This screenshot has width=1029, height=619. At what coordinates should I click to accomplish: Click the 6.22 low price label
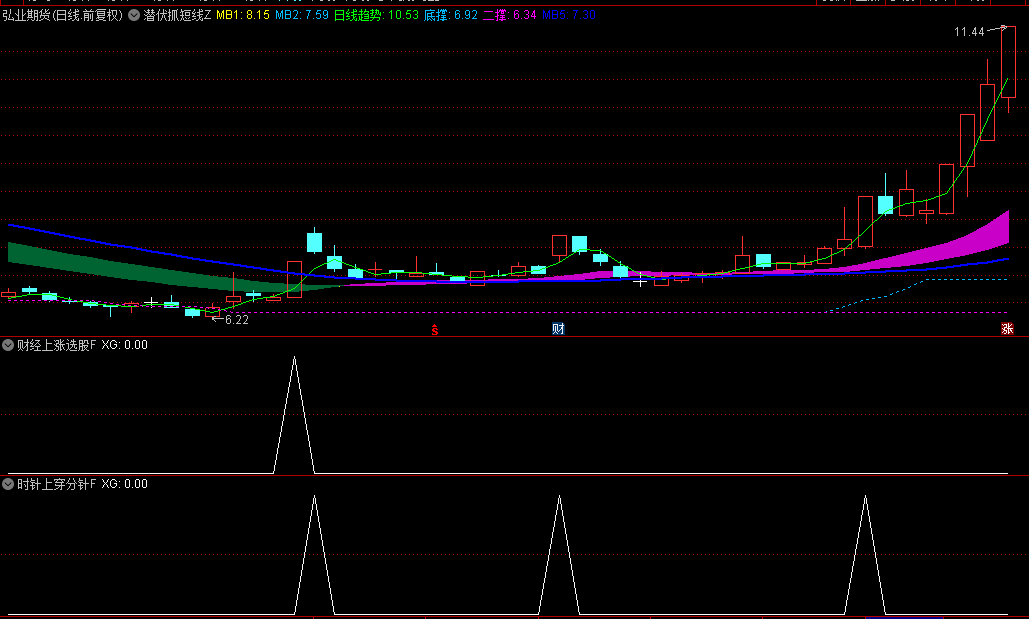click(x=236, y=320)
